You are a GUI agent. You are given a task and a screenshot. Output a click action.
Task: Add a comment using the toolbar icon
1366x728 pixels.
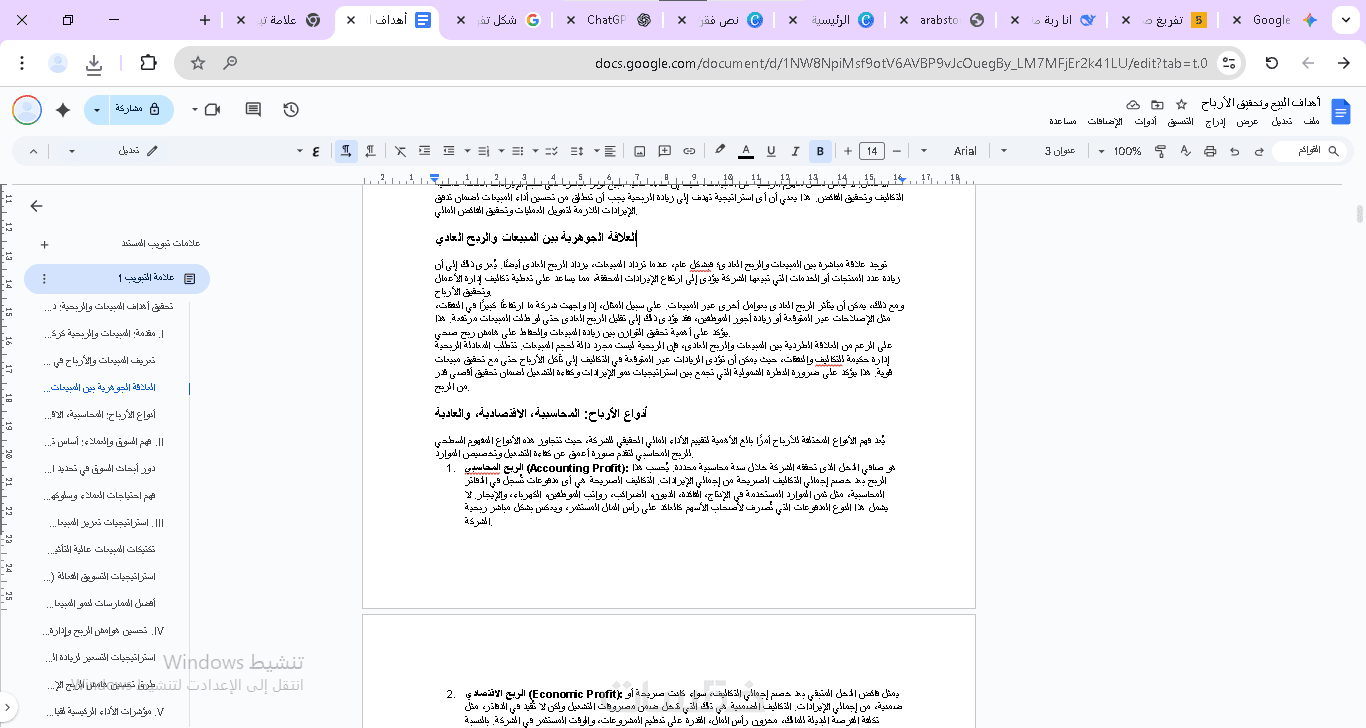coord(665,151)
